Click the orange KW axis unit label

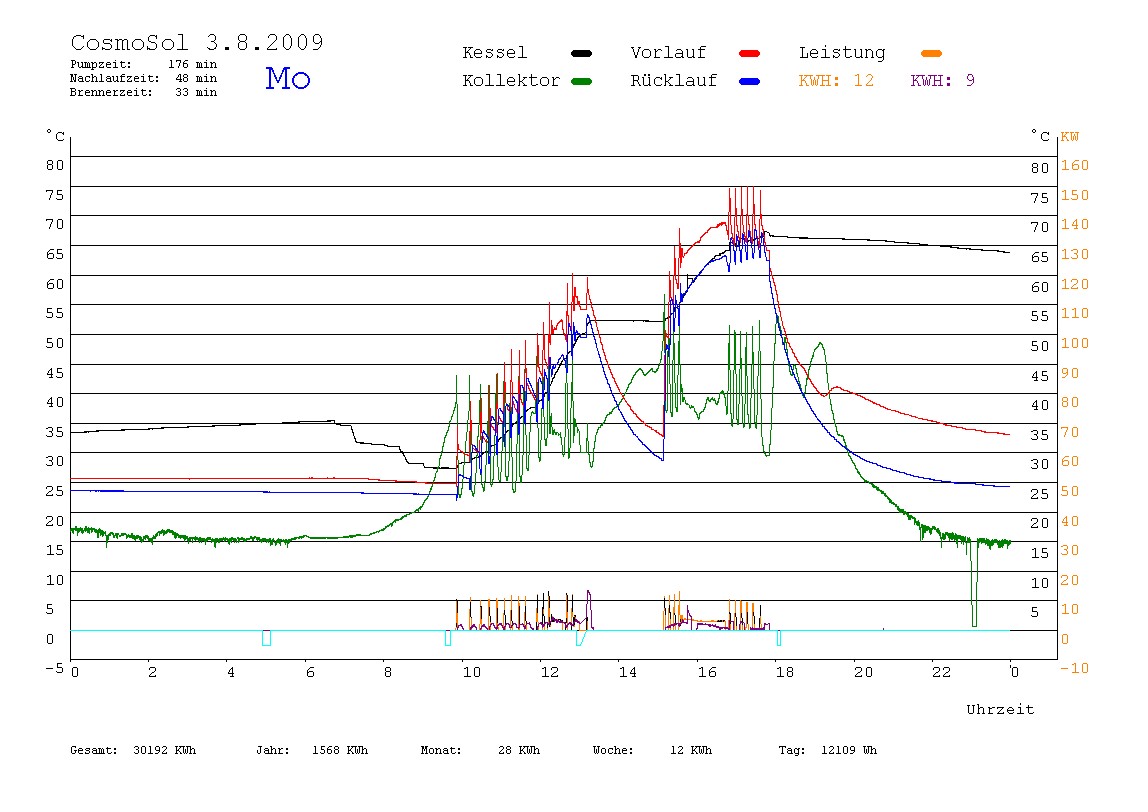click(1070, 137)
